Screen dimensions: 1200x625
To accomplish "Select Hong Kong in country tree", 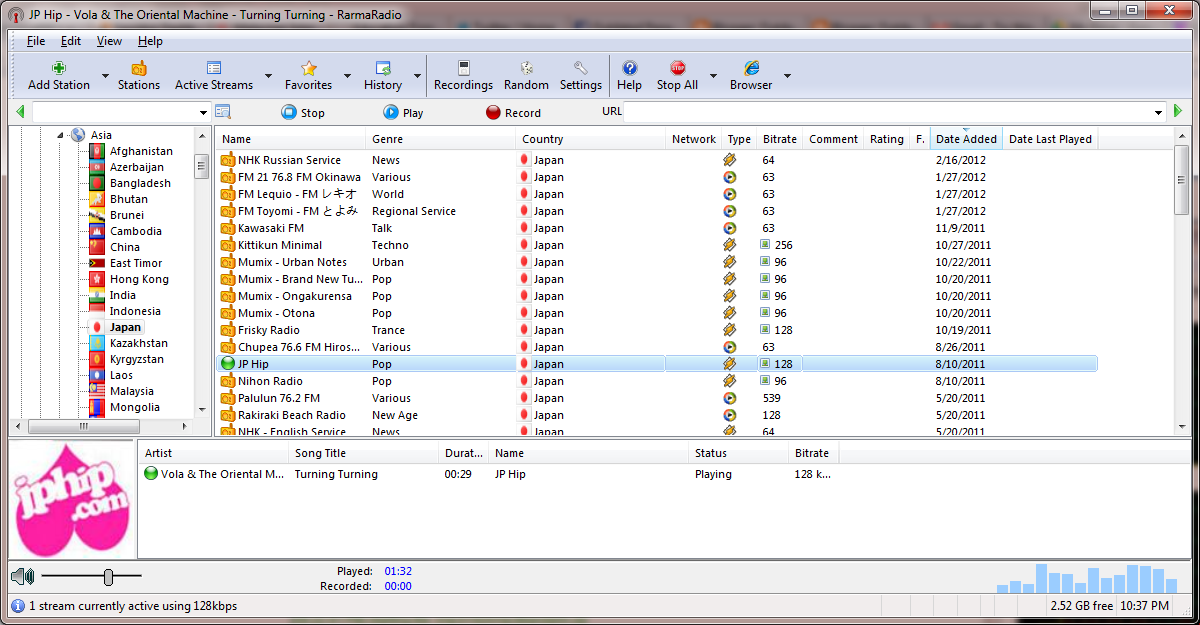I will pos(139,279).
